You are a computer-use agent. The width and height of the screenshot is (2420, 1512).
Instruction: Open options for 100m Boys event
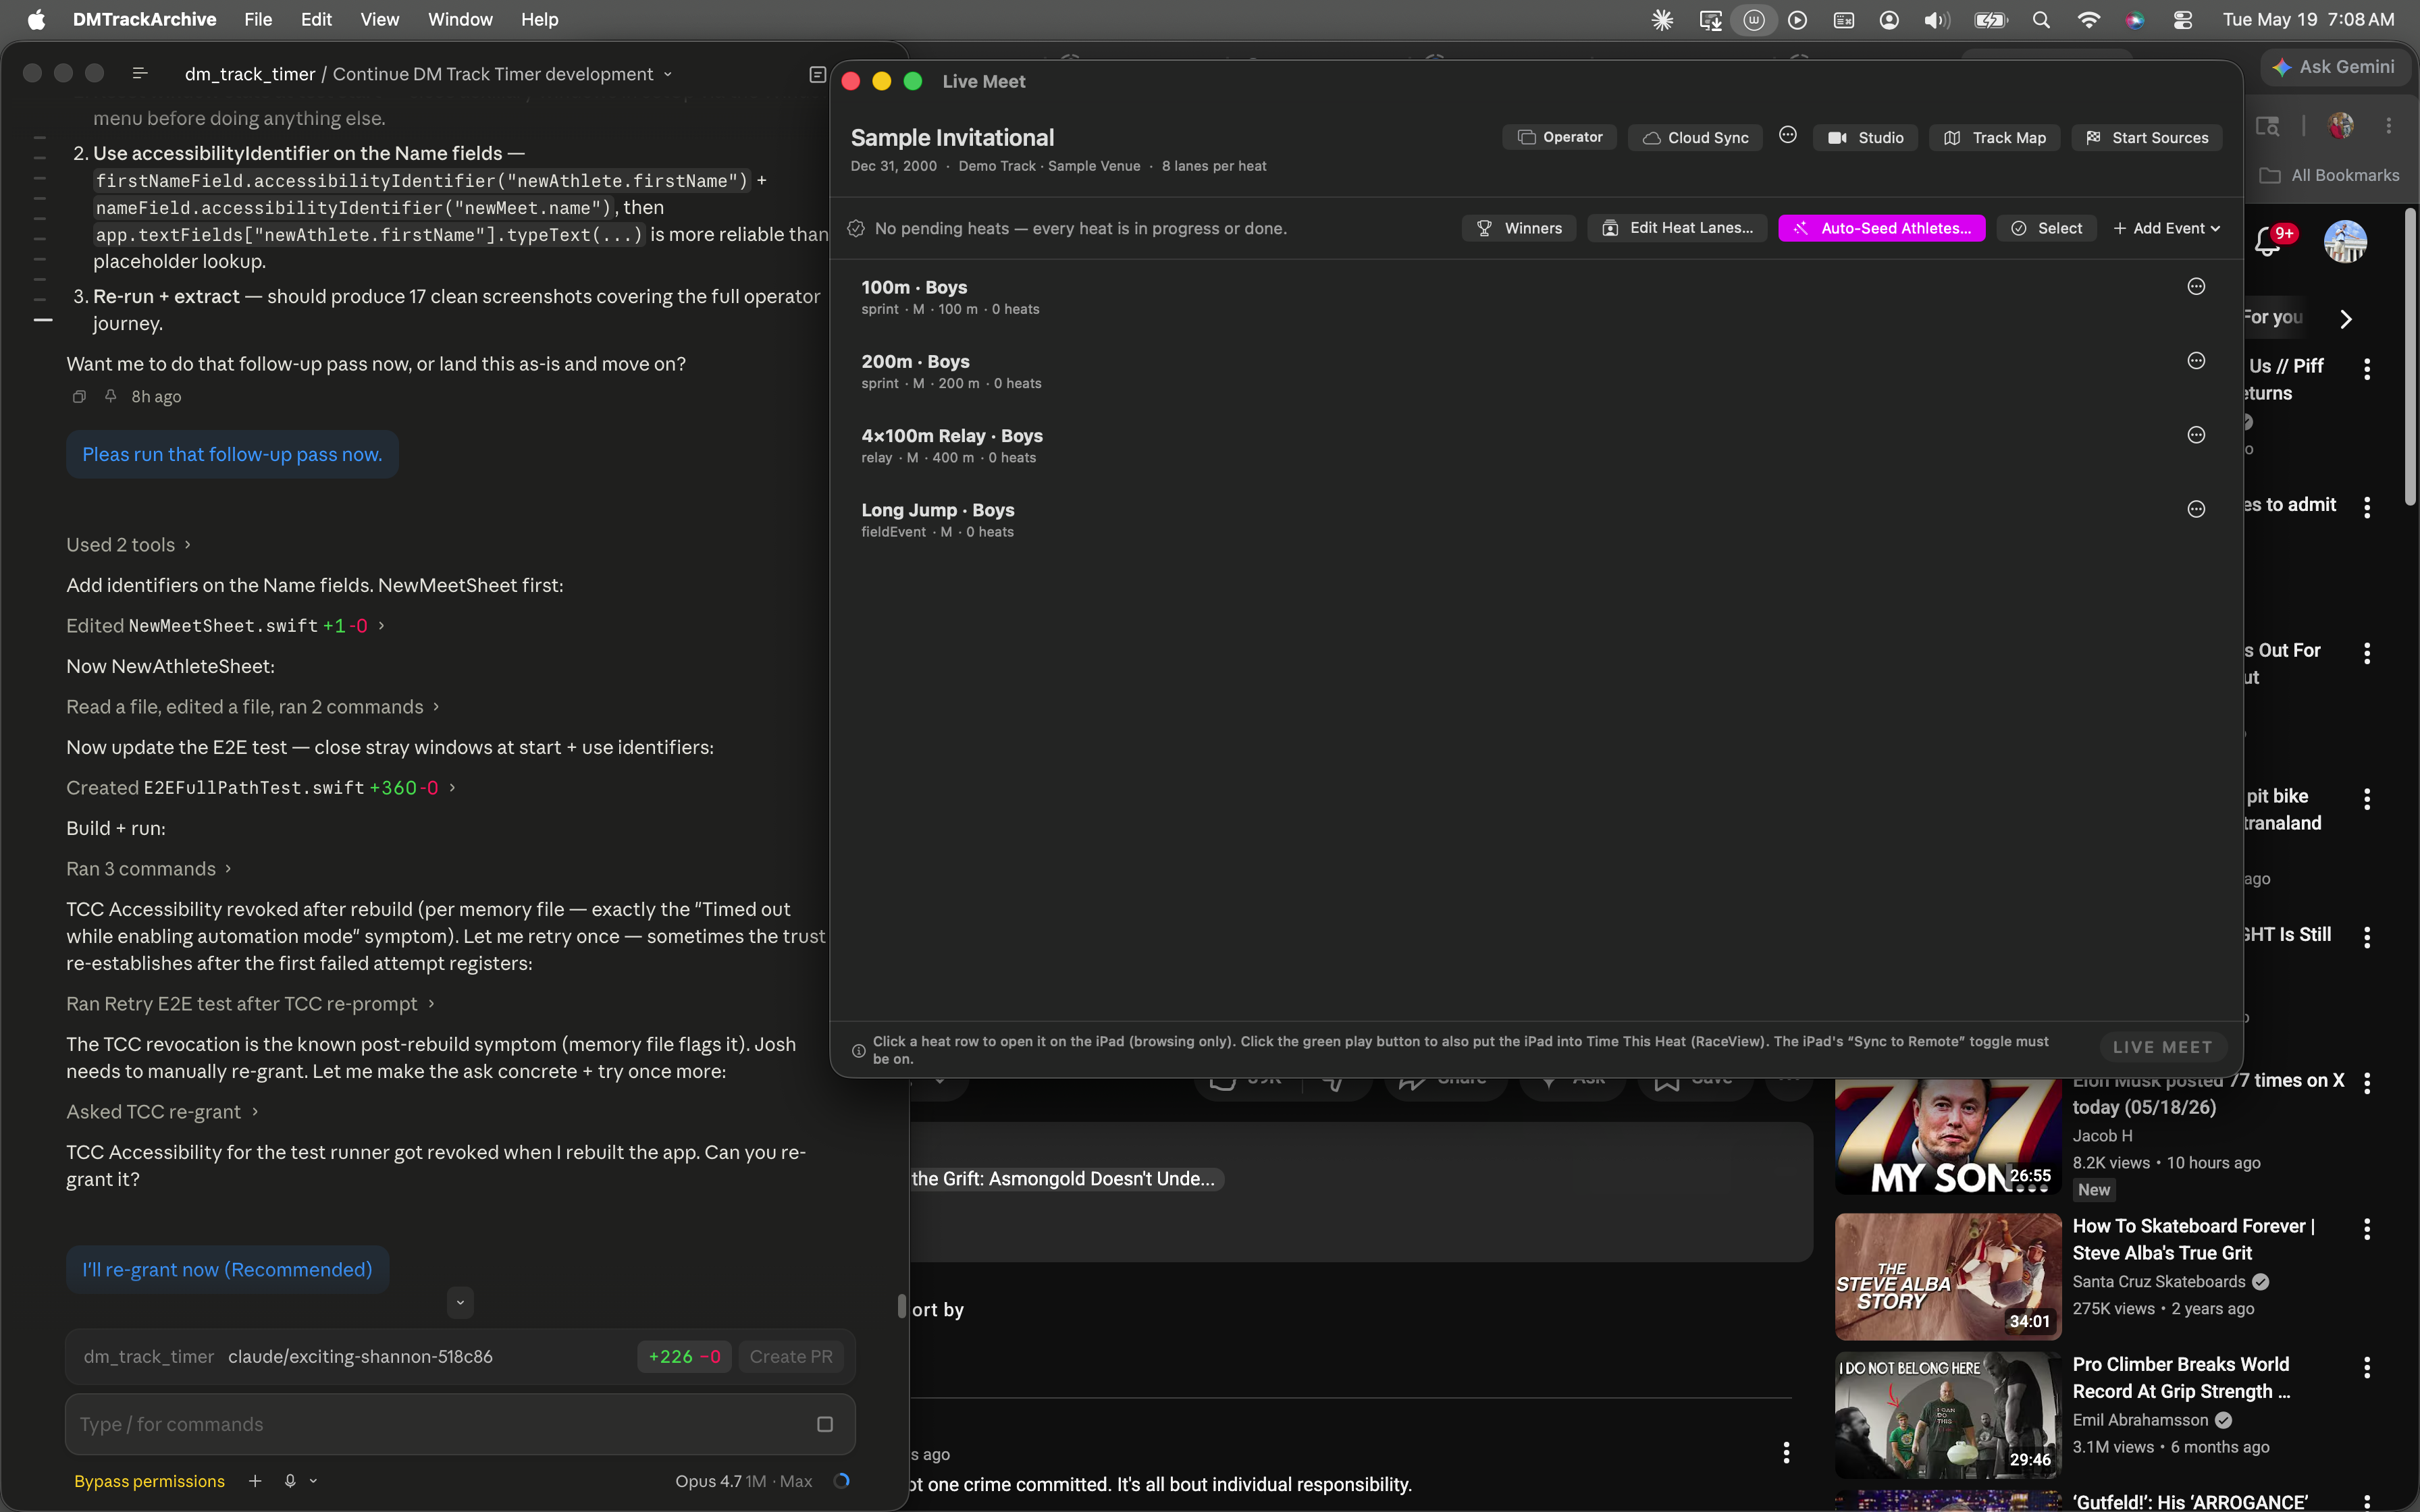pyautogui.click(x=2196, y=287)
